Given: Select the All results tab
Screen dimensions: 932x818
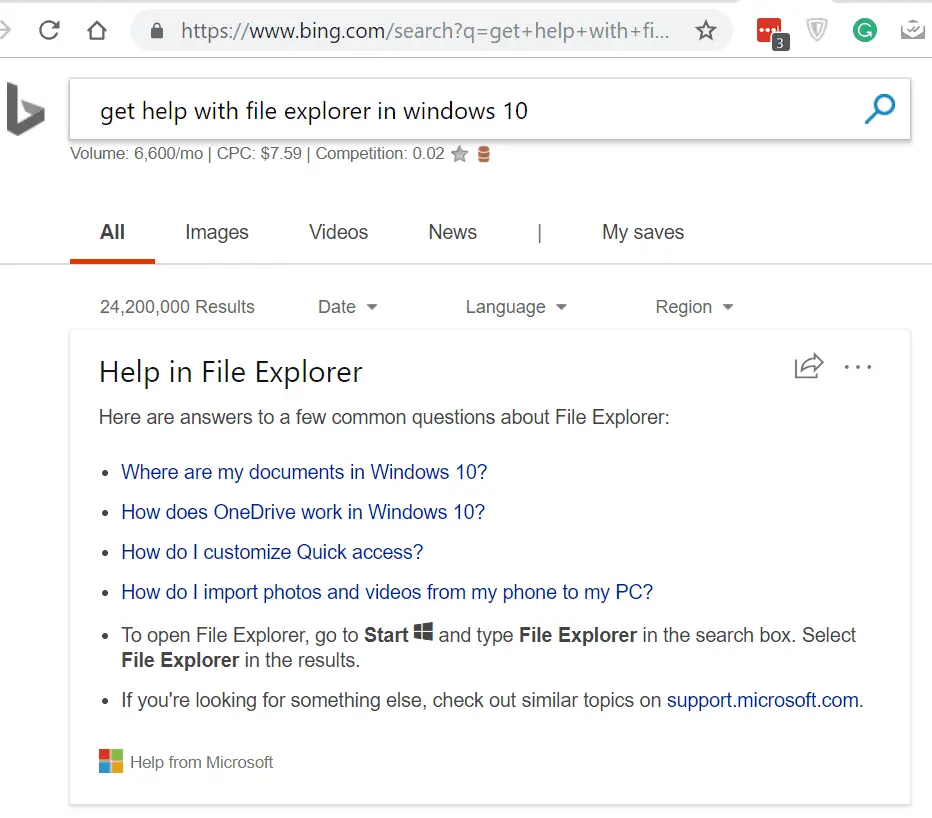Looking at the screenshot, I should pos(112,232).
